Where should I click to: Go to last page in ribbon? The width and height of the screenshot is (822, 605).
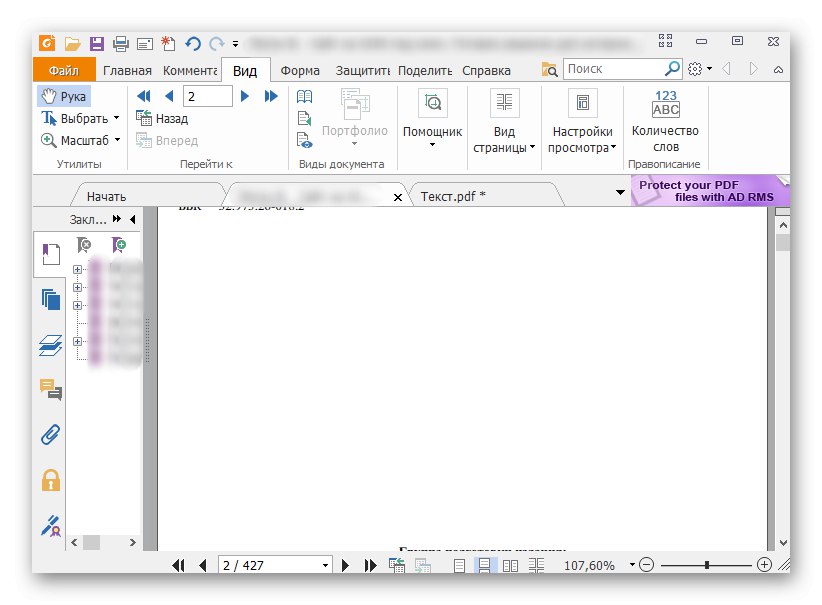[271, 96]
